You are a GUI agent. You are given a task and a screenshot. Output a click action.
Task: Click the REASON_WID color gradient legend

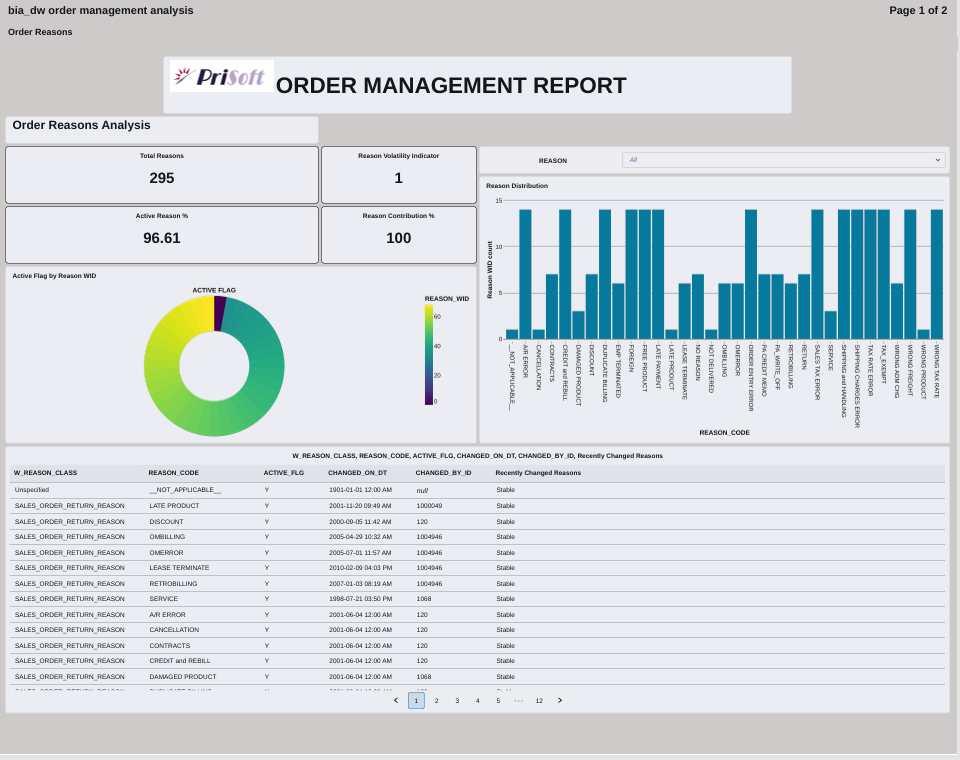click(429, 355)
